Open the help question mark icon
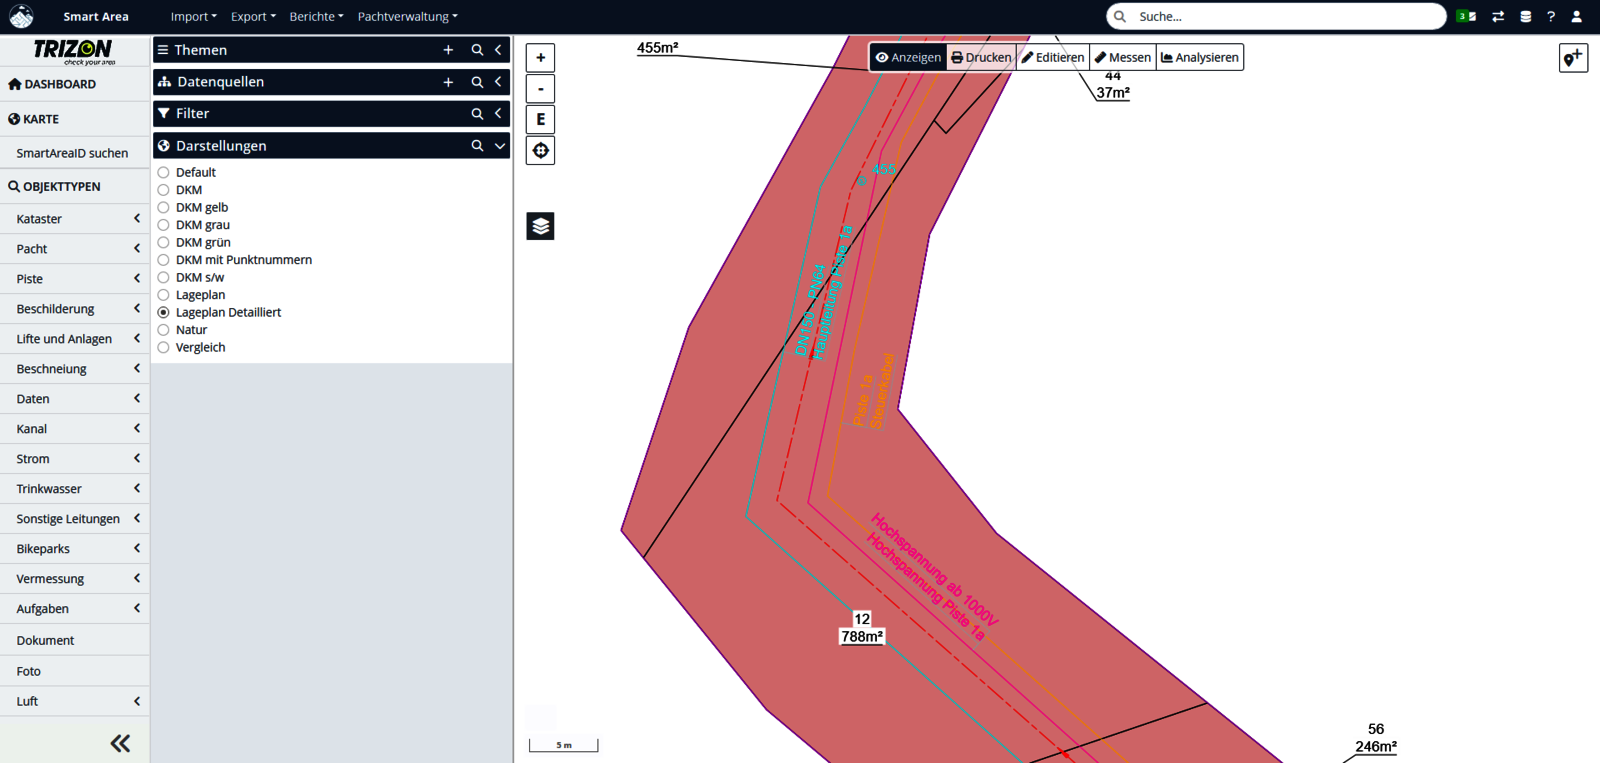The width and height of the screenshot is (1600, 763). pyautogui.click(x=1551, y=17)
